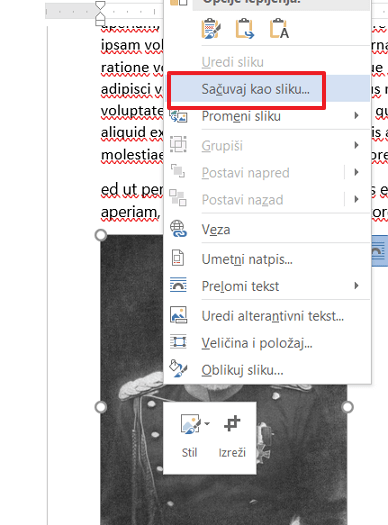Viewport: 388px width, 525px height.
Task: Click the Veza globe link icon
Action: tap(178, 229)
